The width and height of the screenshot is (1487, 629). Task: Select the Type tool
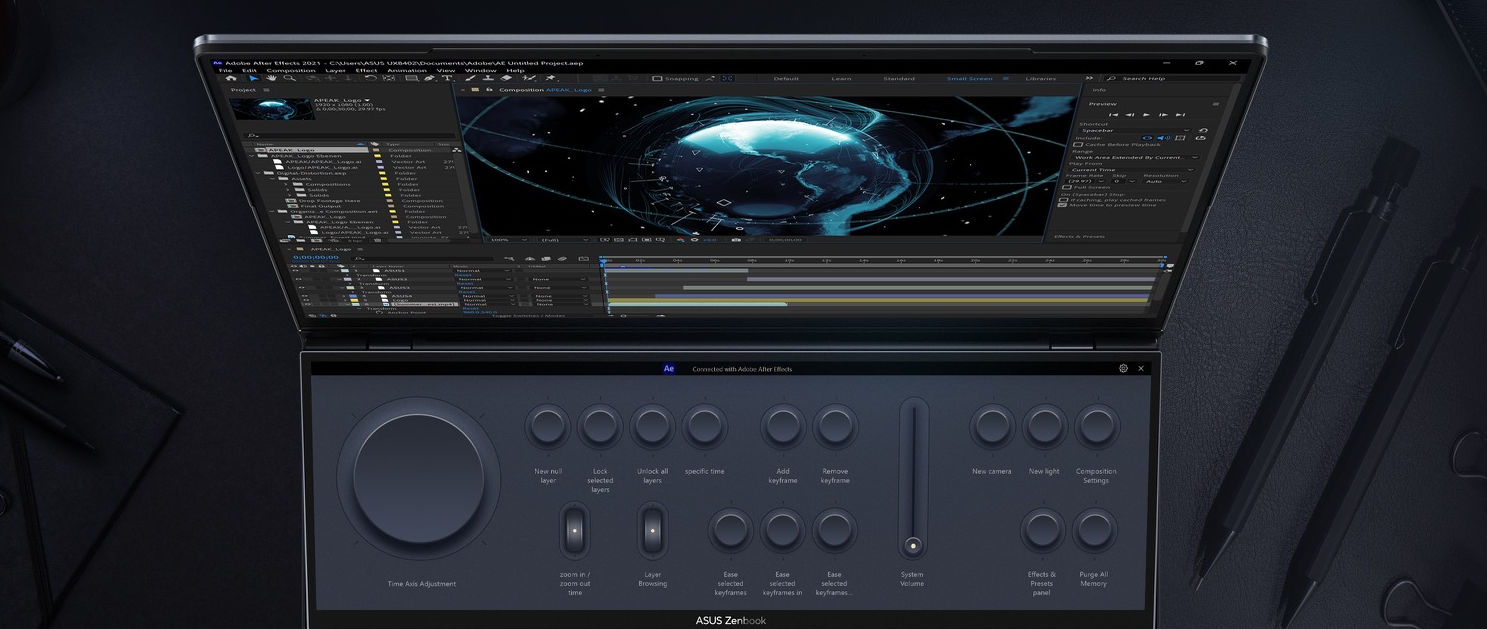click(x=446, y=78)
